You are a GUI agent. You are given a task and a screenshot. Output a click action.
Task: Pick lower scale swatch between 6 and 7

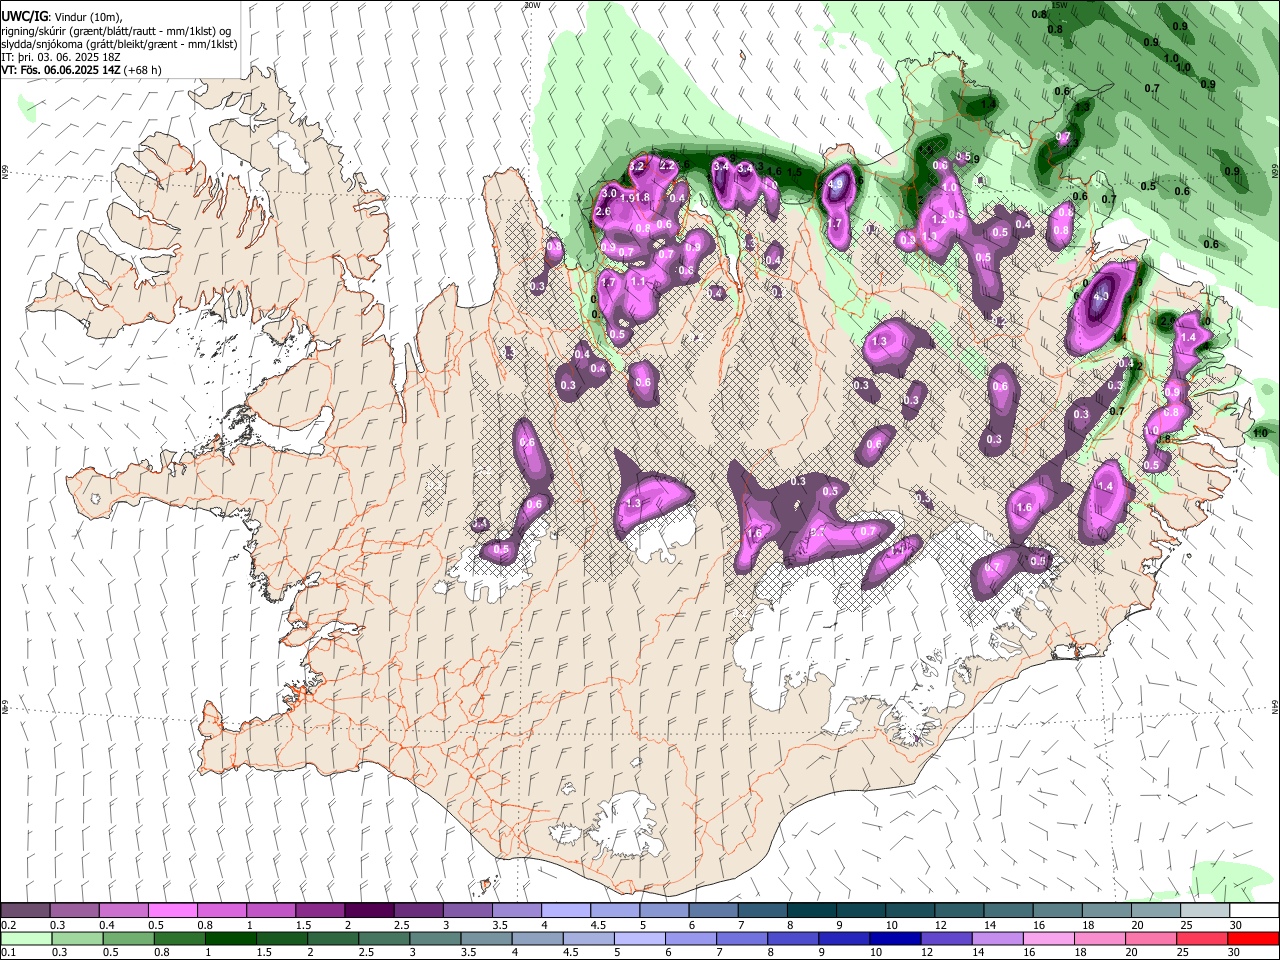pyautogui.click(x=690, y=938)
